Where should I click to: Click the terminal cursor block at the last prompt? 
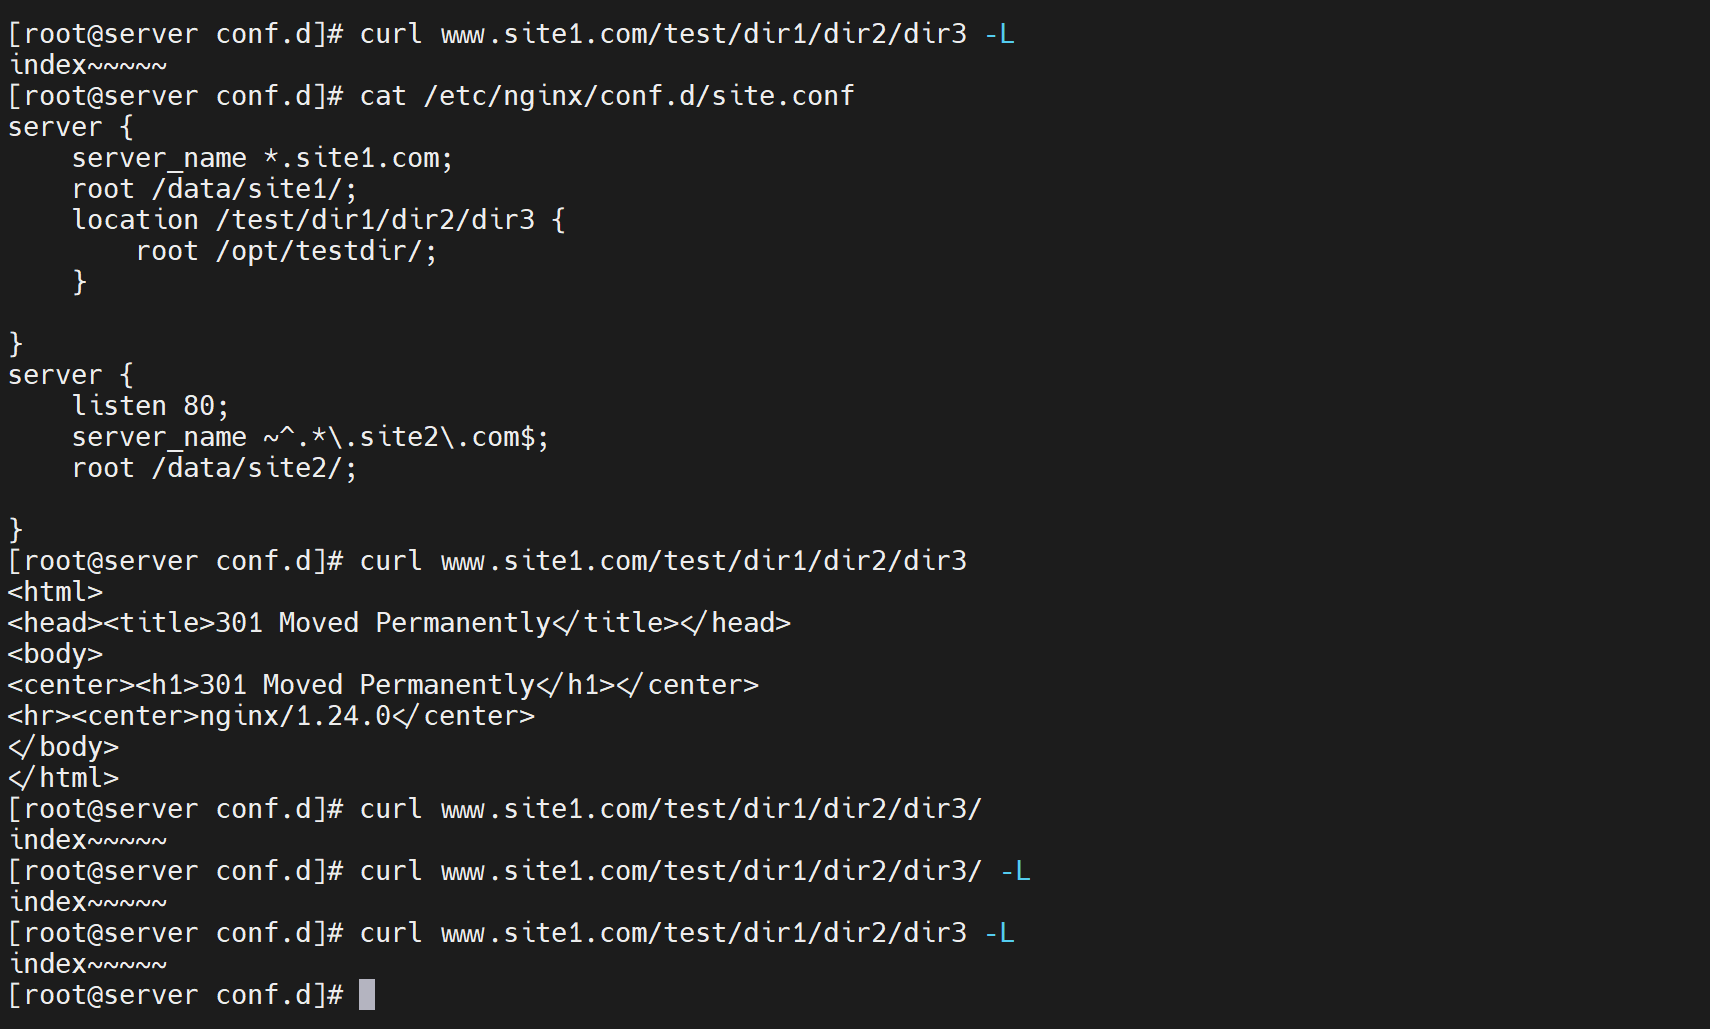coord(367,995)
